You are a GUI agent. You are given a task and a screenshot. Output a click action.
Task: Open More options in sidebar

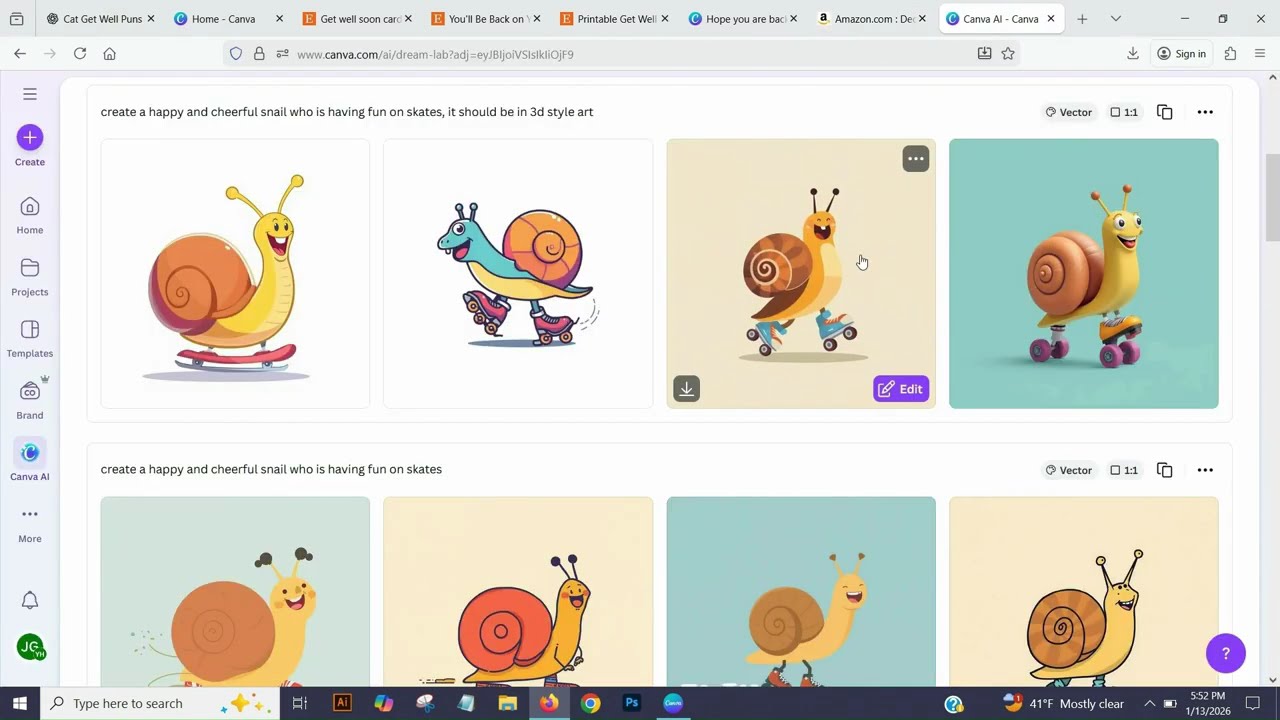[x=30, y=524]
